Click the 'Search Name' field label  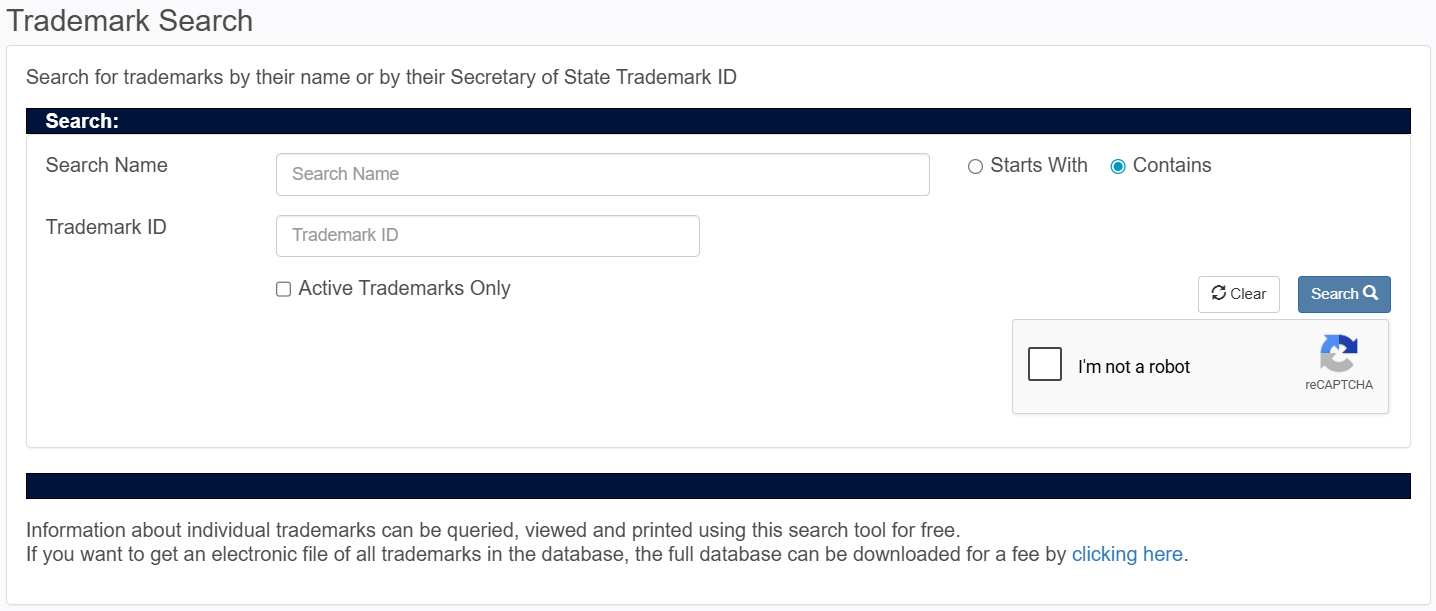point(107,165)
